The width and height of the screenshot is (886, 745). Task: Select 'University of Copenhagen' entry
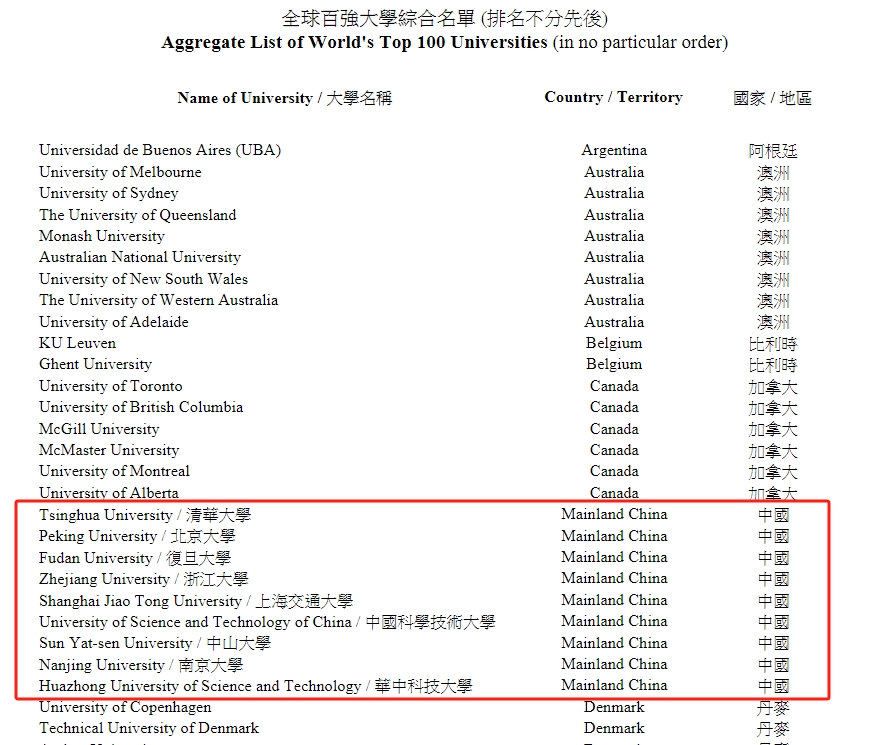tap(125, 708)
